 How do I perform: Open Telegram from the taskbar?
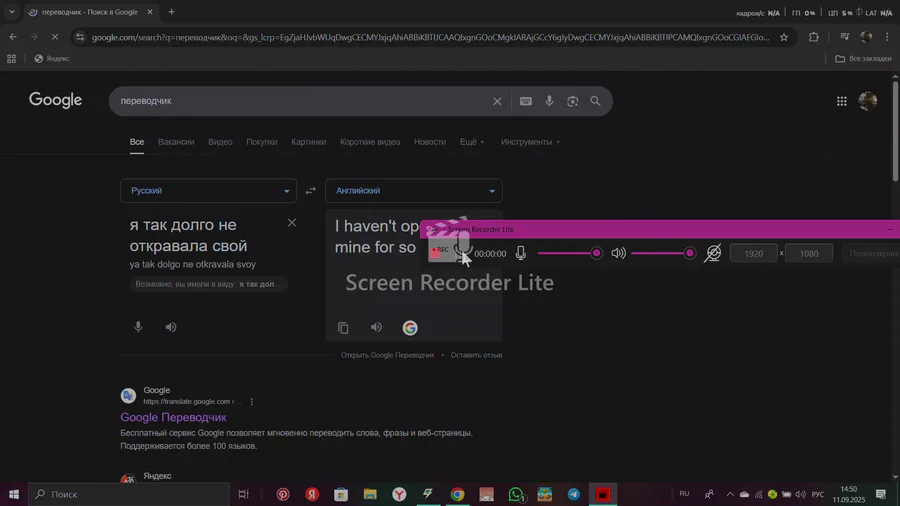tap(573, 494)
